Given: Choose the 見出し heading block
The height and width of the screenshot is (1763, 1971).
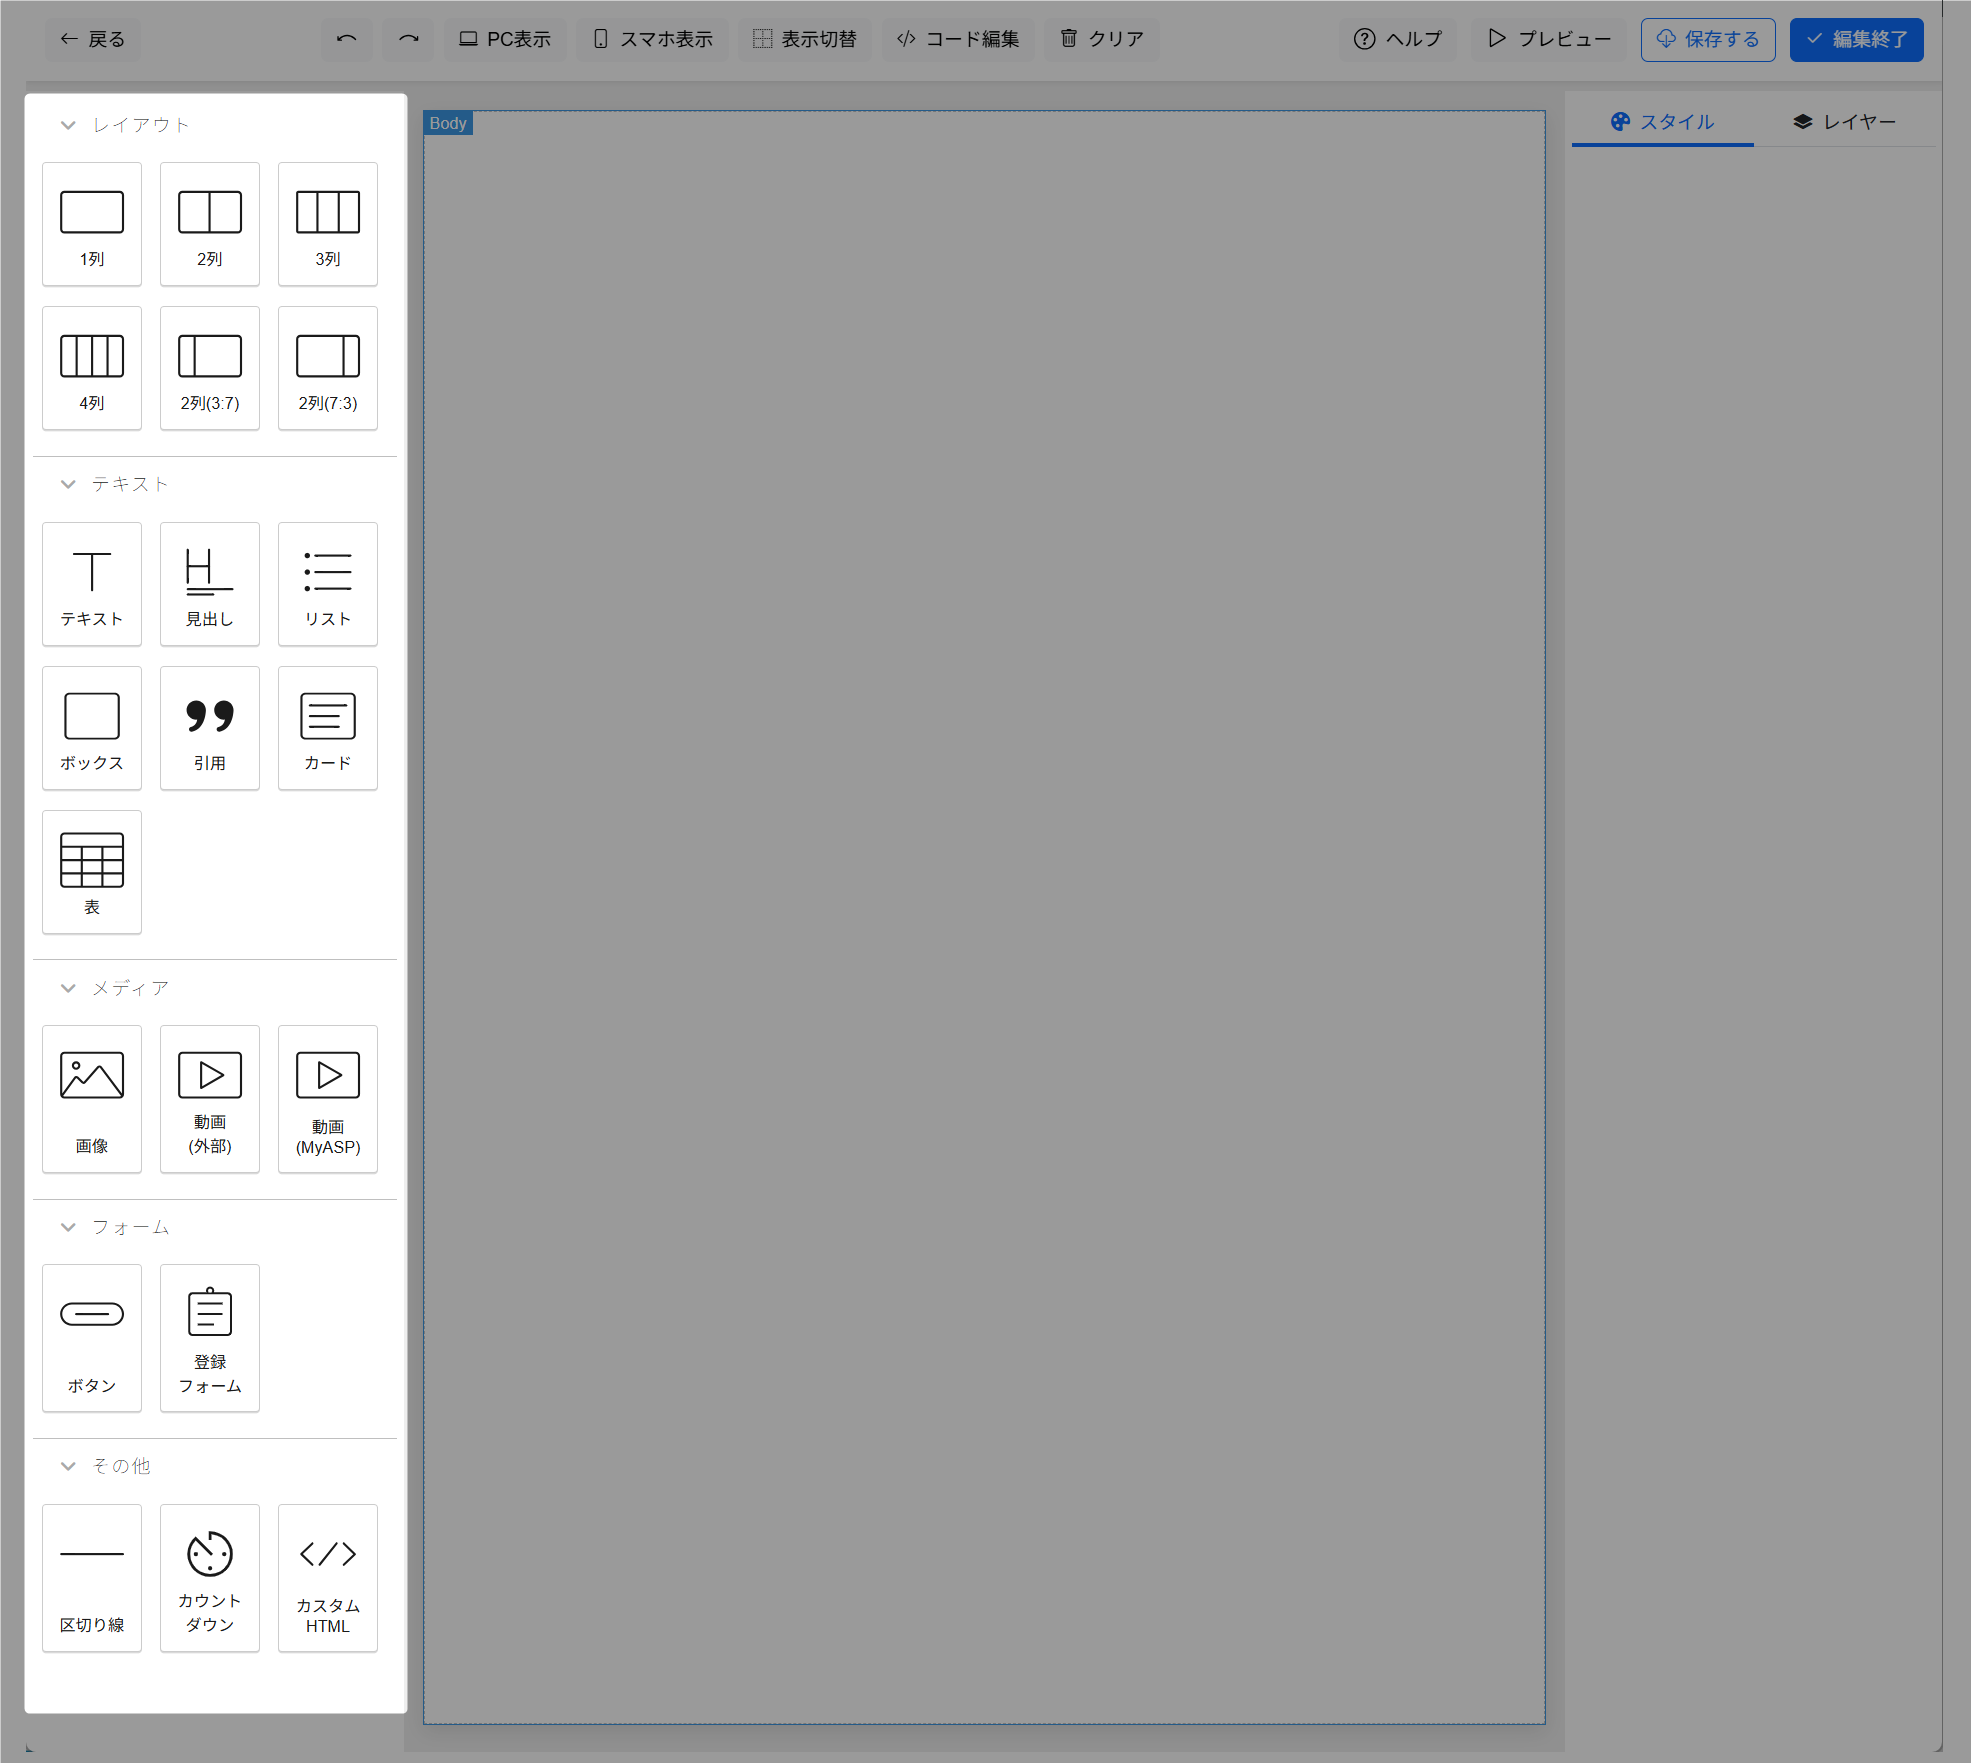Looking at the screenshot, I should tap(209, 584).
